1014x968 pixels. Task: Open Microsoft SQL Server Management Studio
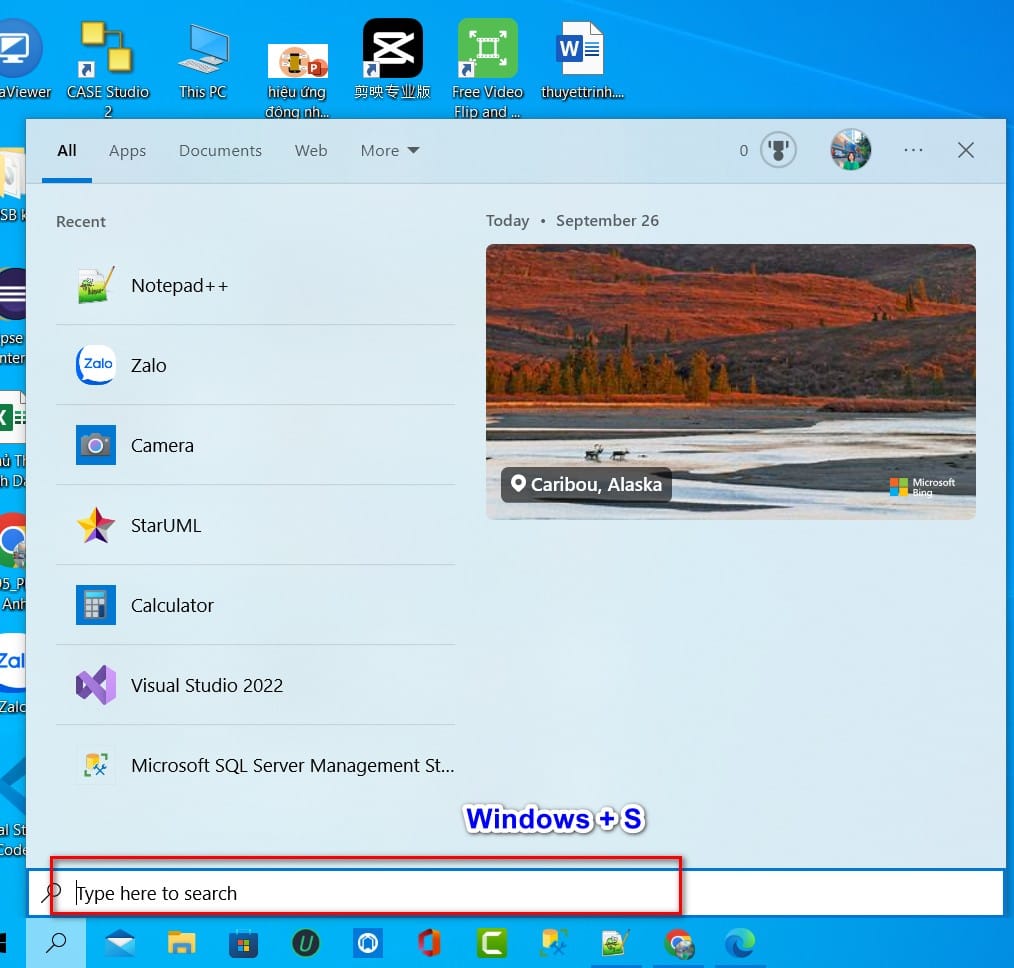click(x=255, y=766)
